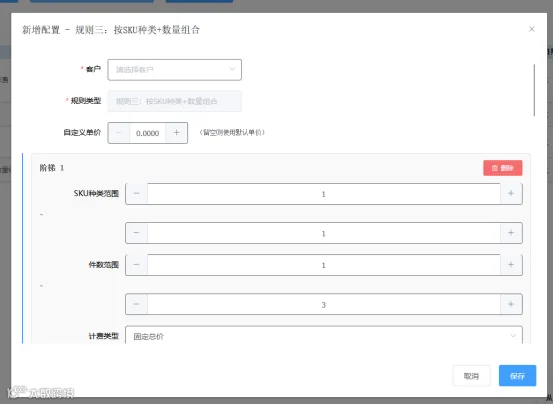The width and height of the screenshot is (554, 405).
Task: Increase 件数范围 minimum with plus icon
Action: (511, 265)
